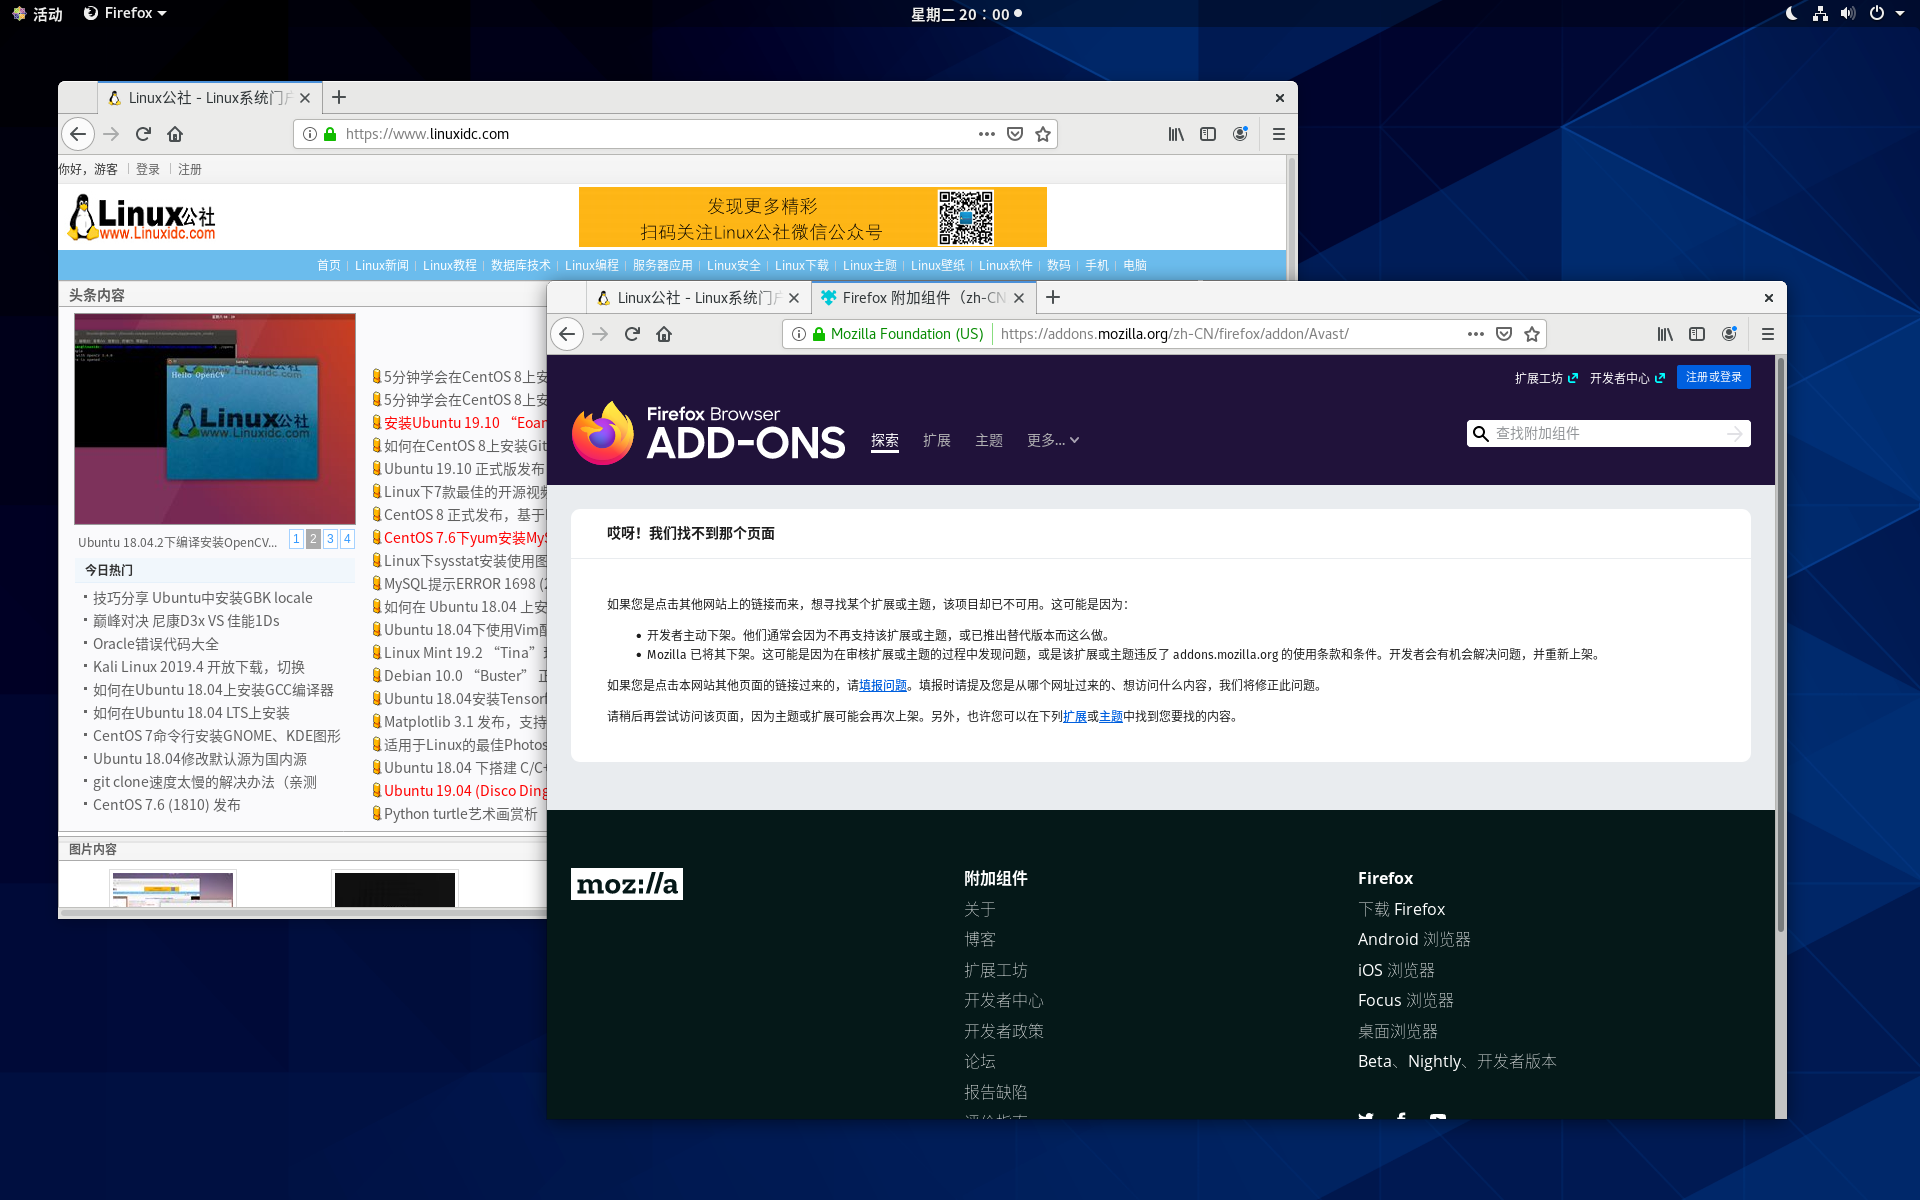Open the power system menu arrow
The image size is (1920, 1200).
pos(1900,13)
